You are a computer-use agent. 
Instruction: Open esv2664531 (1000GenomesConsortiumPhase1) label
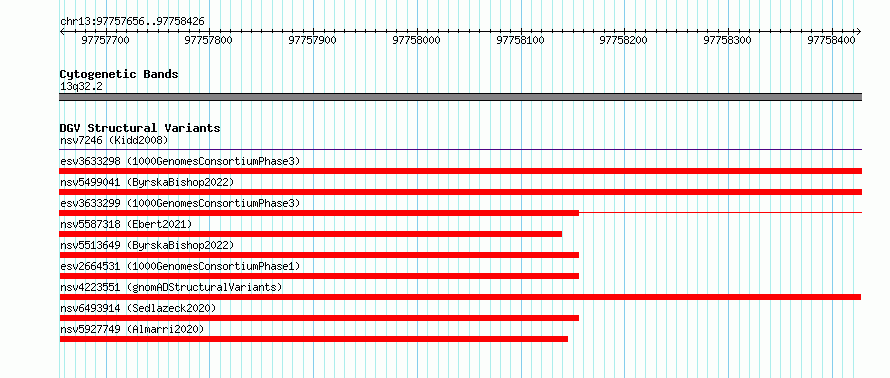click(x=180, y=266)
